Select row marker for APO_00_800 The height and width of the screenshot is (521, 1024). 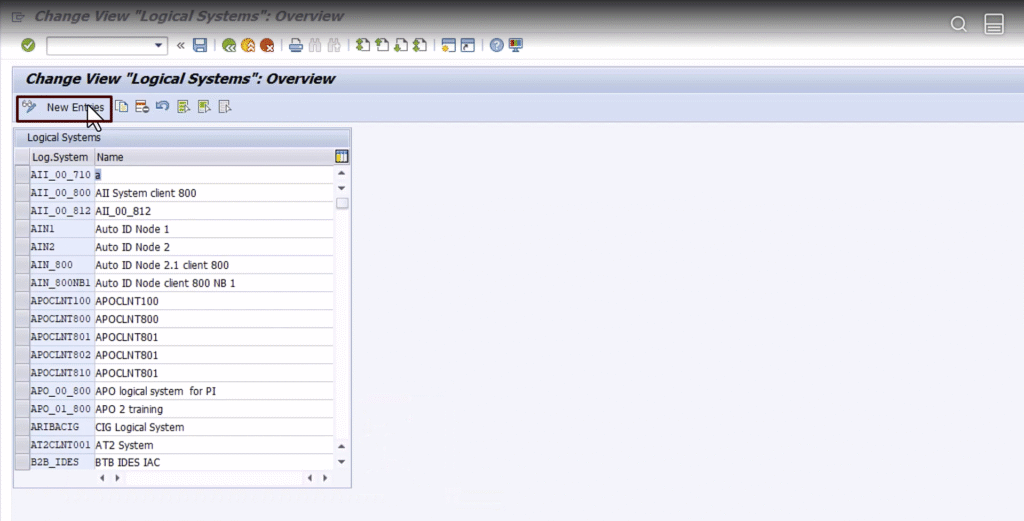click(x=22, y=391)
